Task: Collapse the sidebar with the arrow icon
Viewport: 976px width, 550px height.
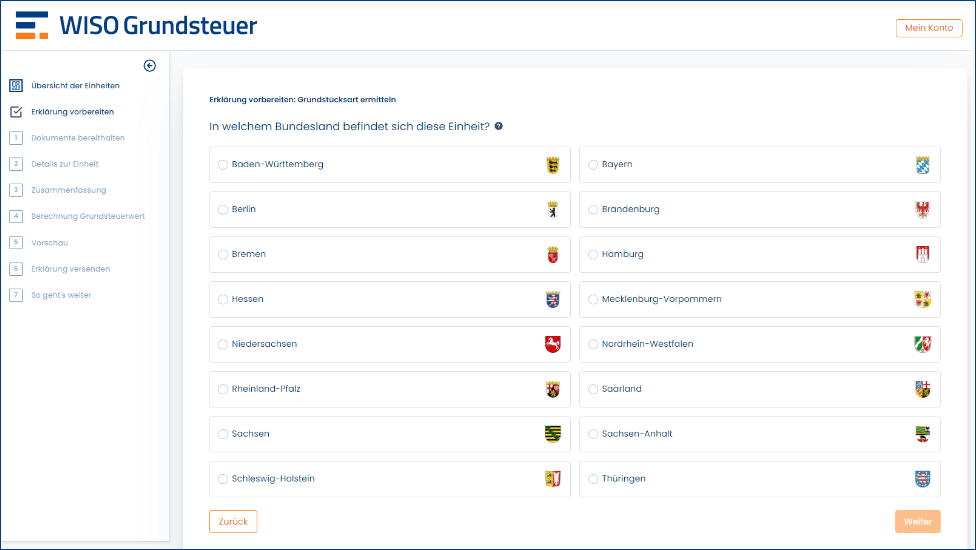Action: 149,66
